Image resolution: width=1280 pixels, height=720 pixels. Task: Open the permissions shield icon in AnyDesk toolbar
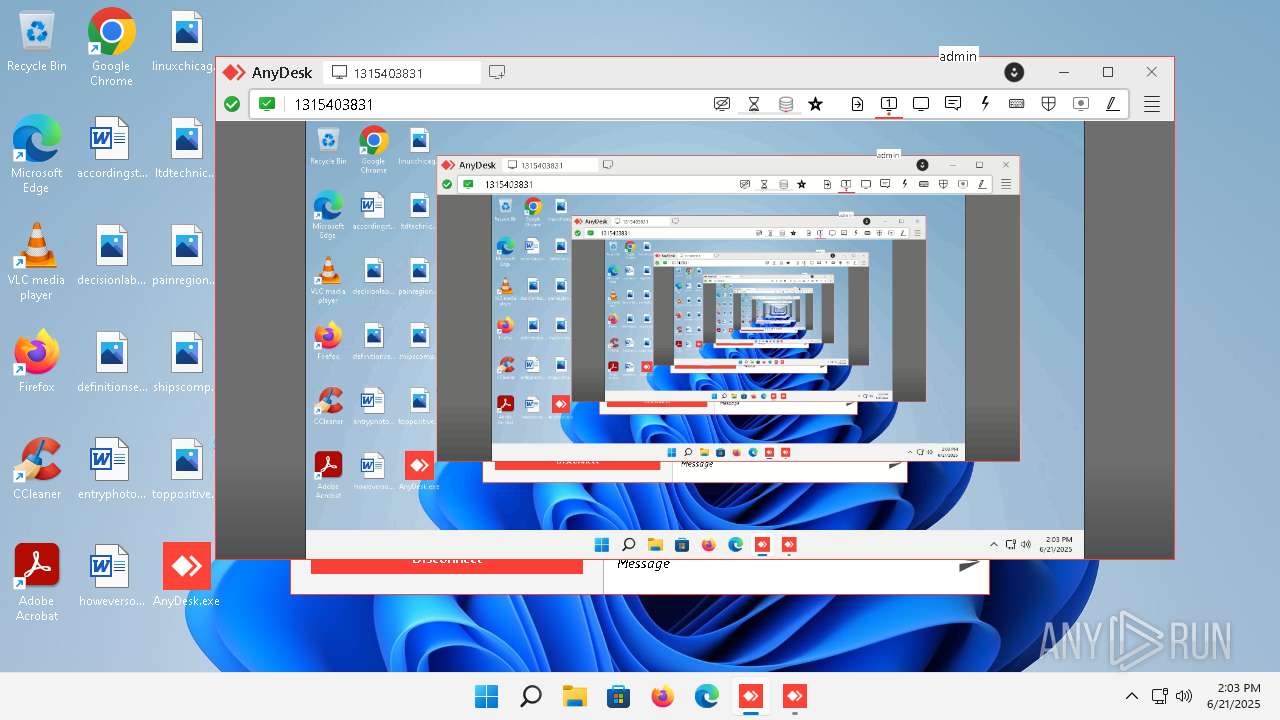pos(1048,104)
